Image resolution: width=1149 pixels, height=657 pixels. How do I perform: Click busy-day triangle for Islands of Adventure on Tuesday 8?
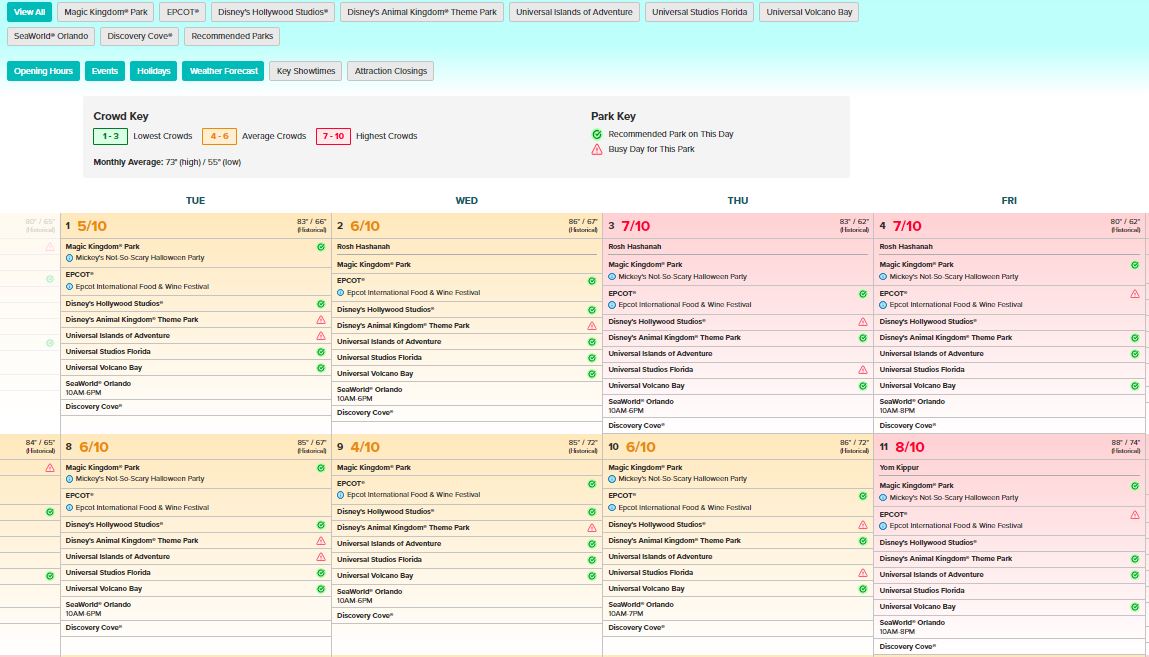click(x=321, y=557)
